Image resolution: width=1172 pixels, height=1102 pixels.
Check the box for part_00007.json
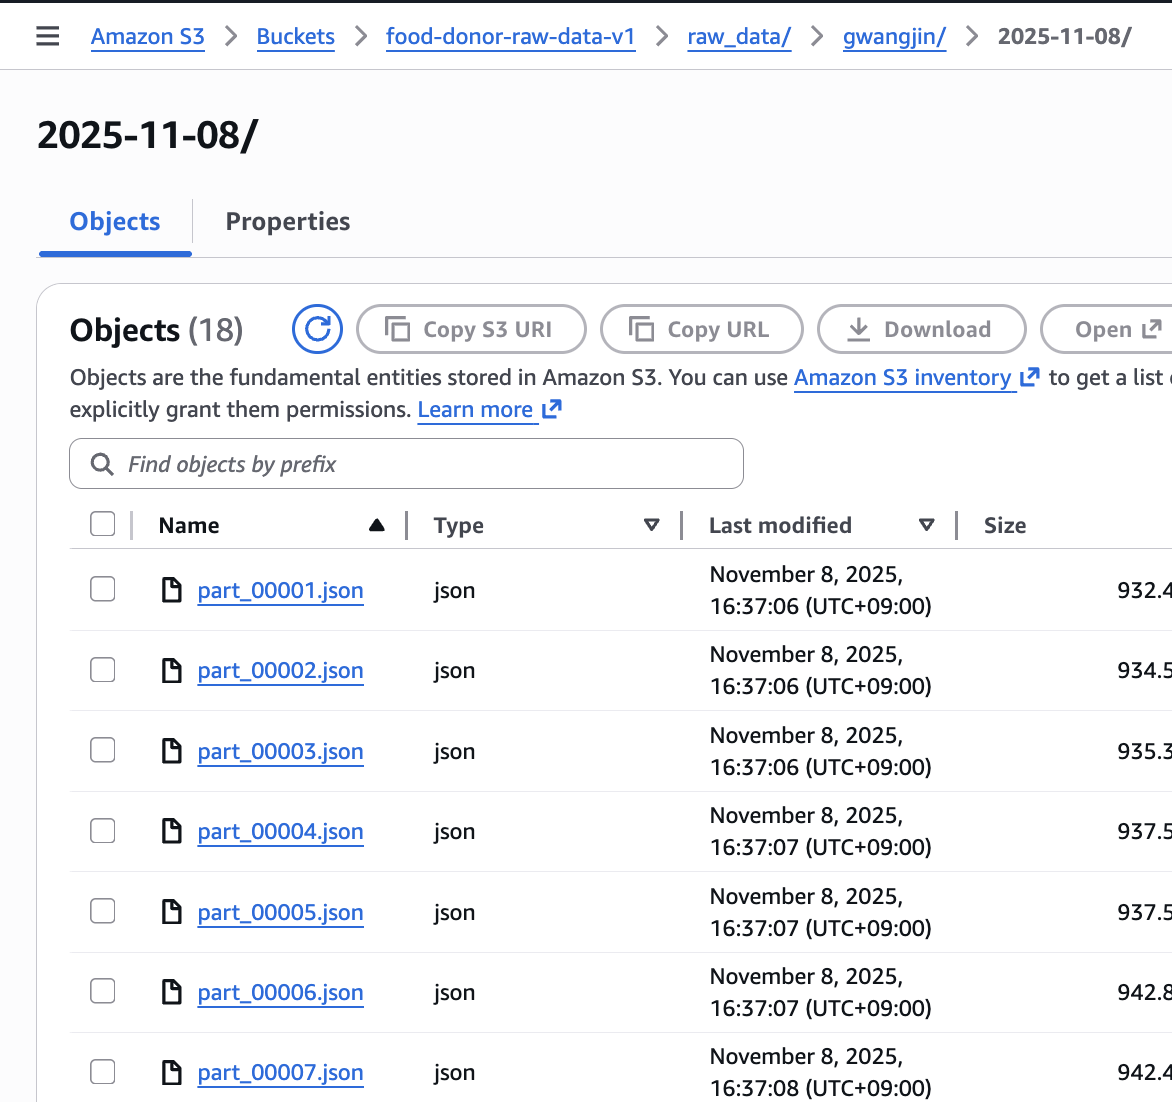[102, 1071]
